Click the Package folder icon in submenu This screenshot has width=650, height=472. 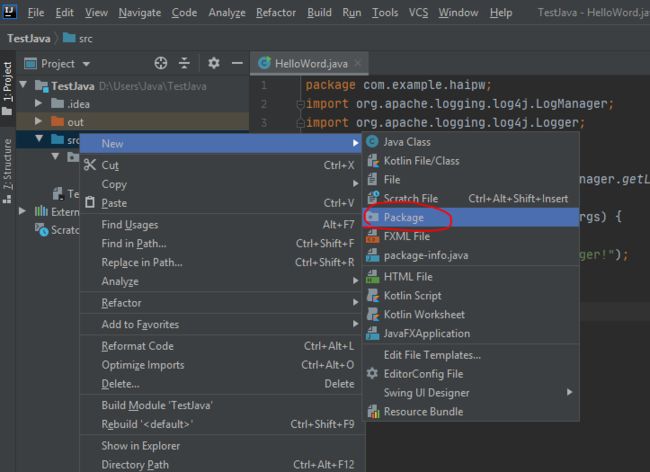(x=372, y=217)
